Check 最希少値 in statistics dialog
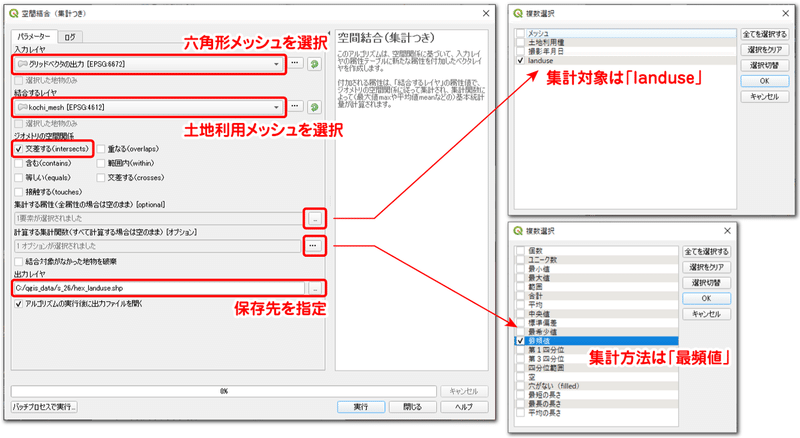 pos(520,332)
